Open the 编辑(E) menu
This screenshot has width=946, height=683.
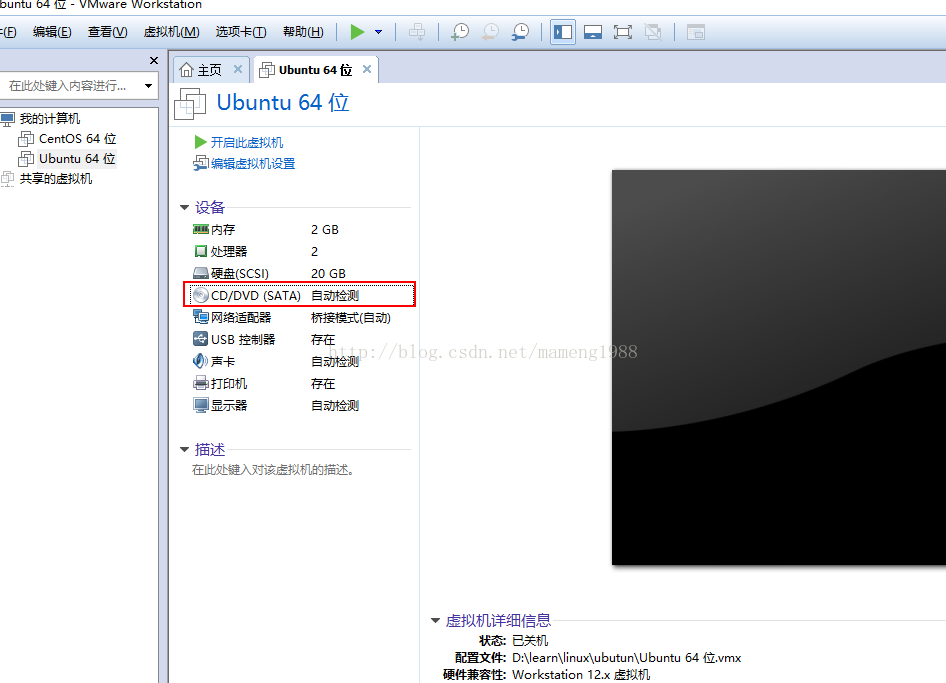tap(52, 32)
